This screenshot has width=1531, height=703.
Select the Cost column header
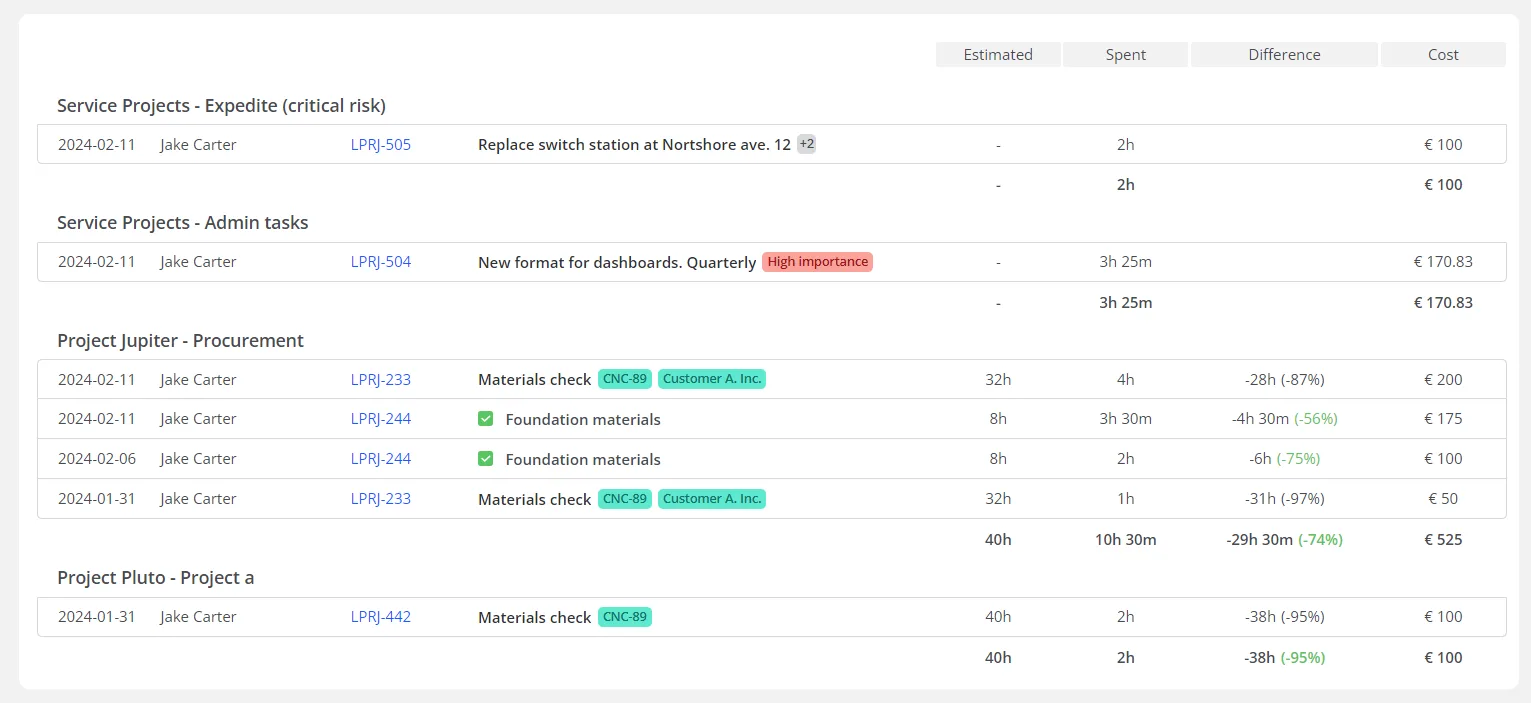(x=1443, y=55)
